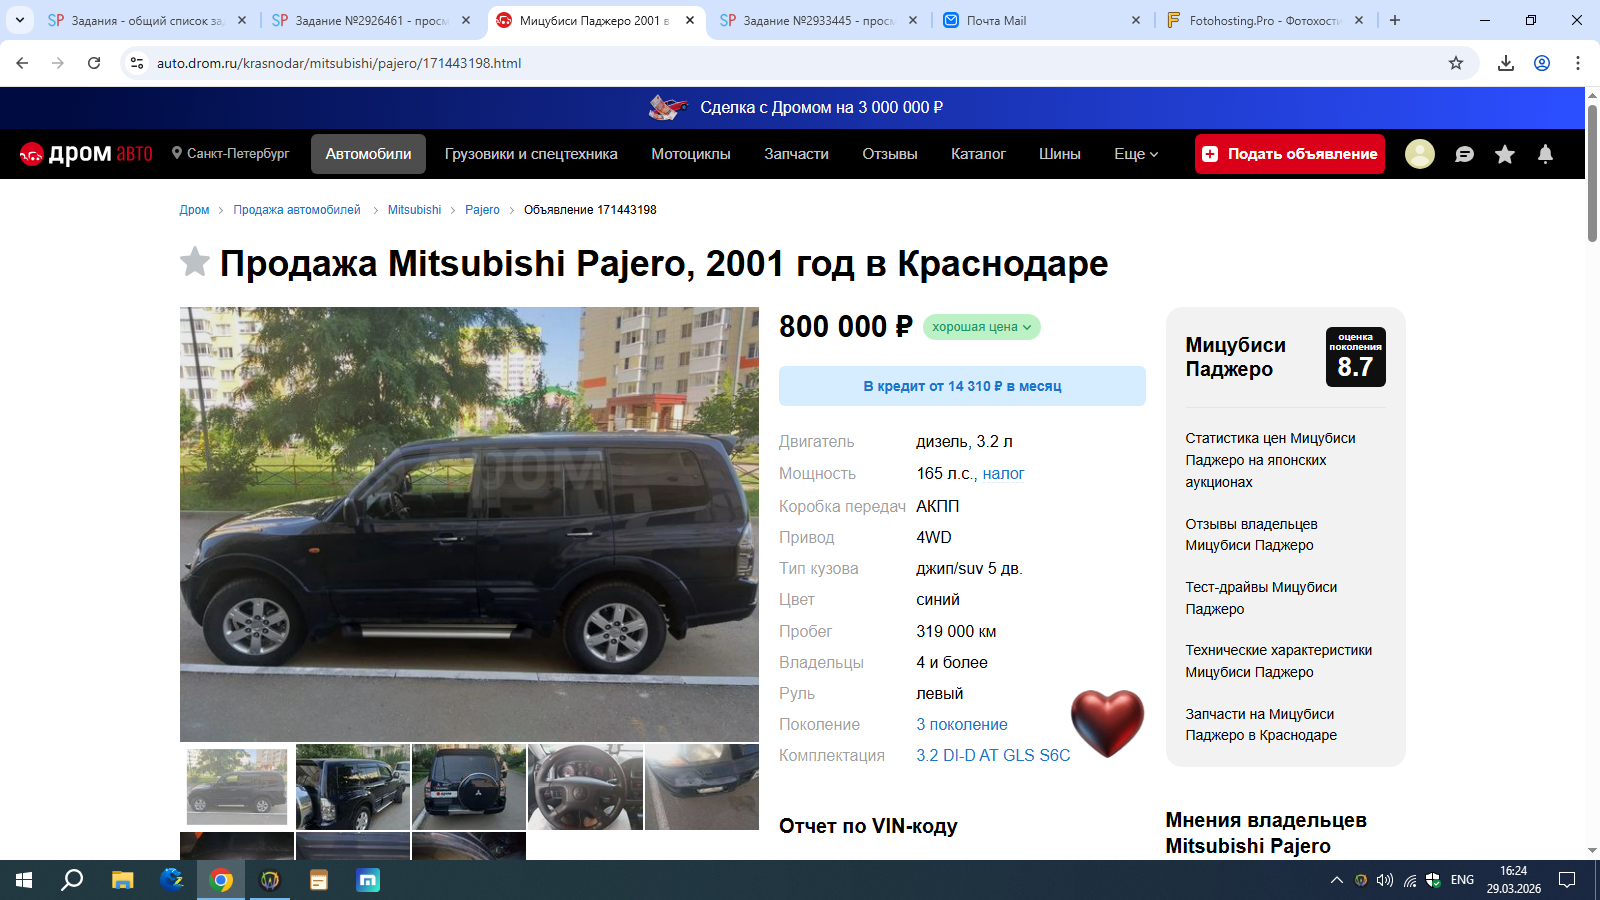Screen dimensions: 1600x900
Task: Open messages chat icon in header
Action: click(x=1464, y=154)
